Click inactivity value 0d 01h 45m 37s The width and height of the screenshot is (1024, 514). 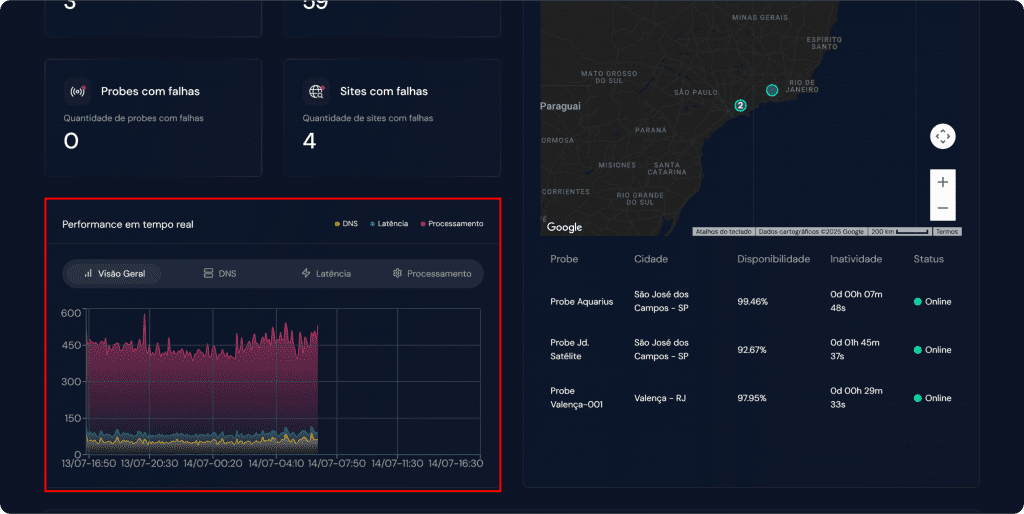point(855,349)
